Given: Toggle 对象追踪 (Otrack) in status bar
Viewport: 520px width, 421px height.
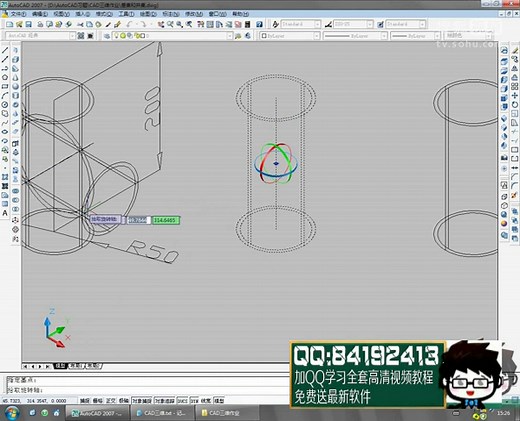Looking at the screenshot, I should pos(165,401).
